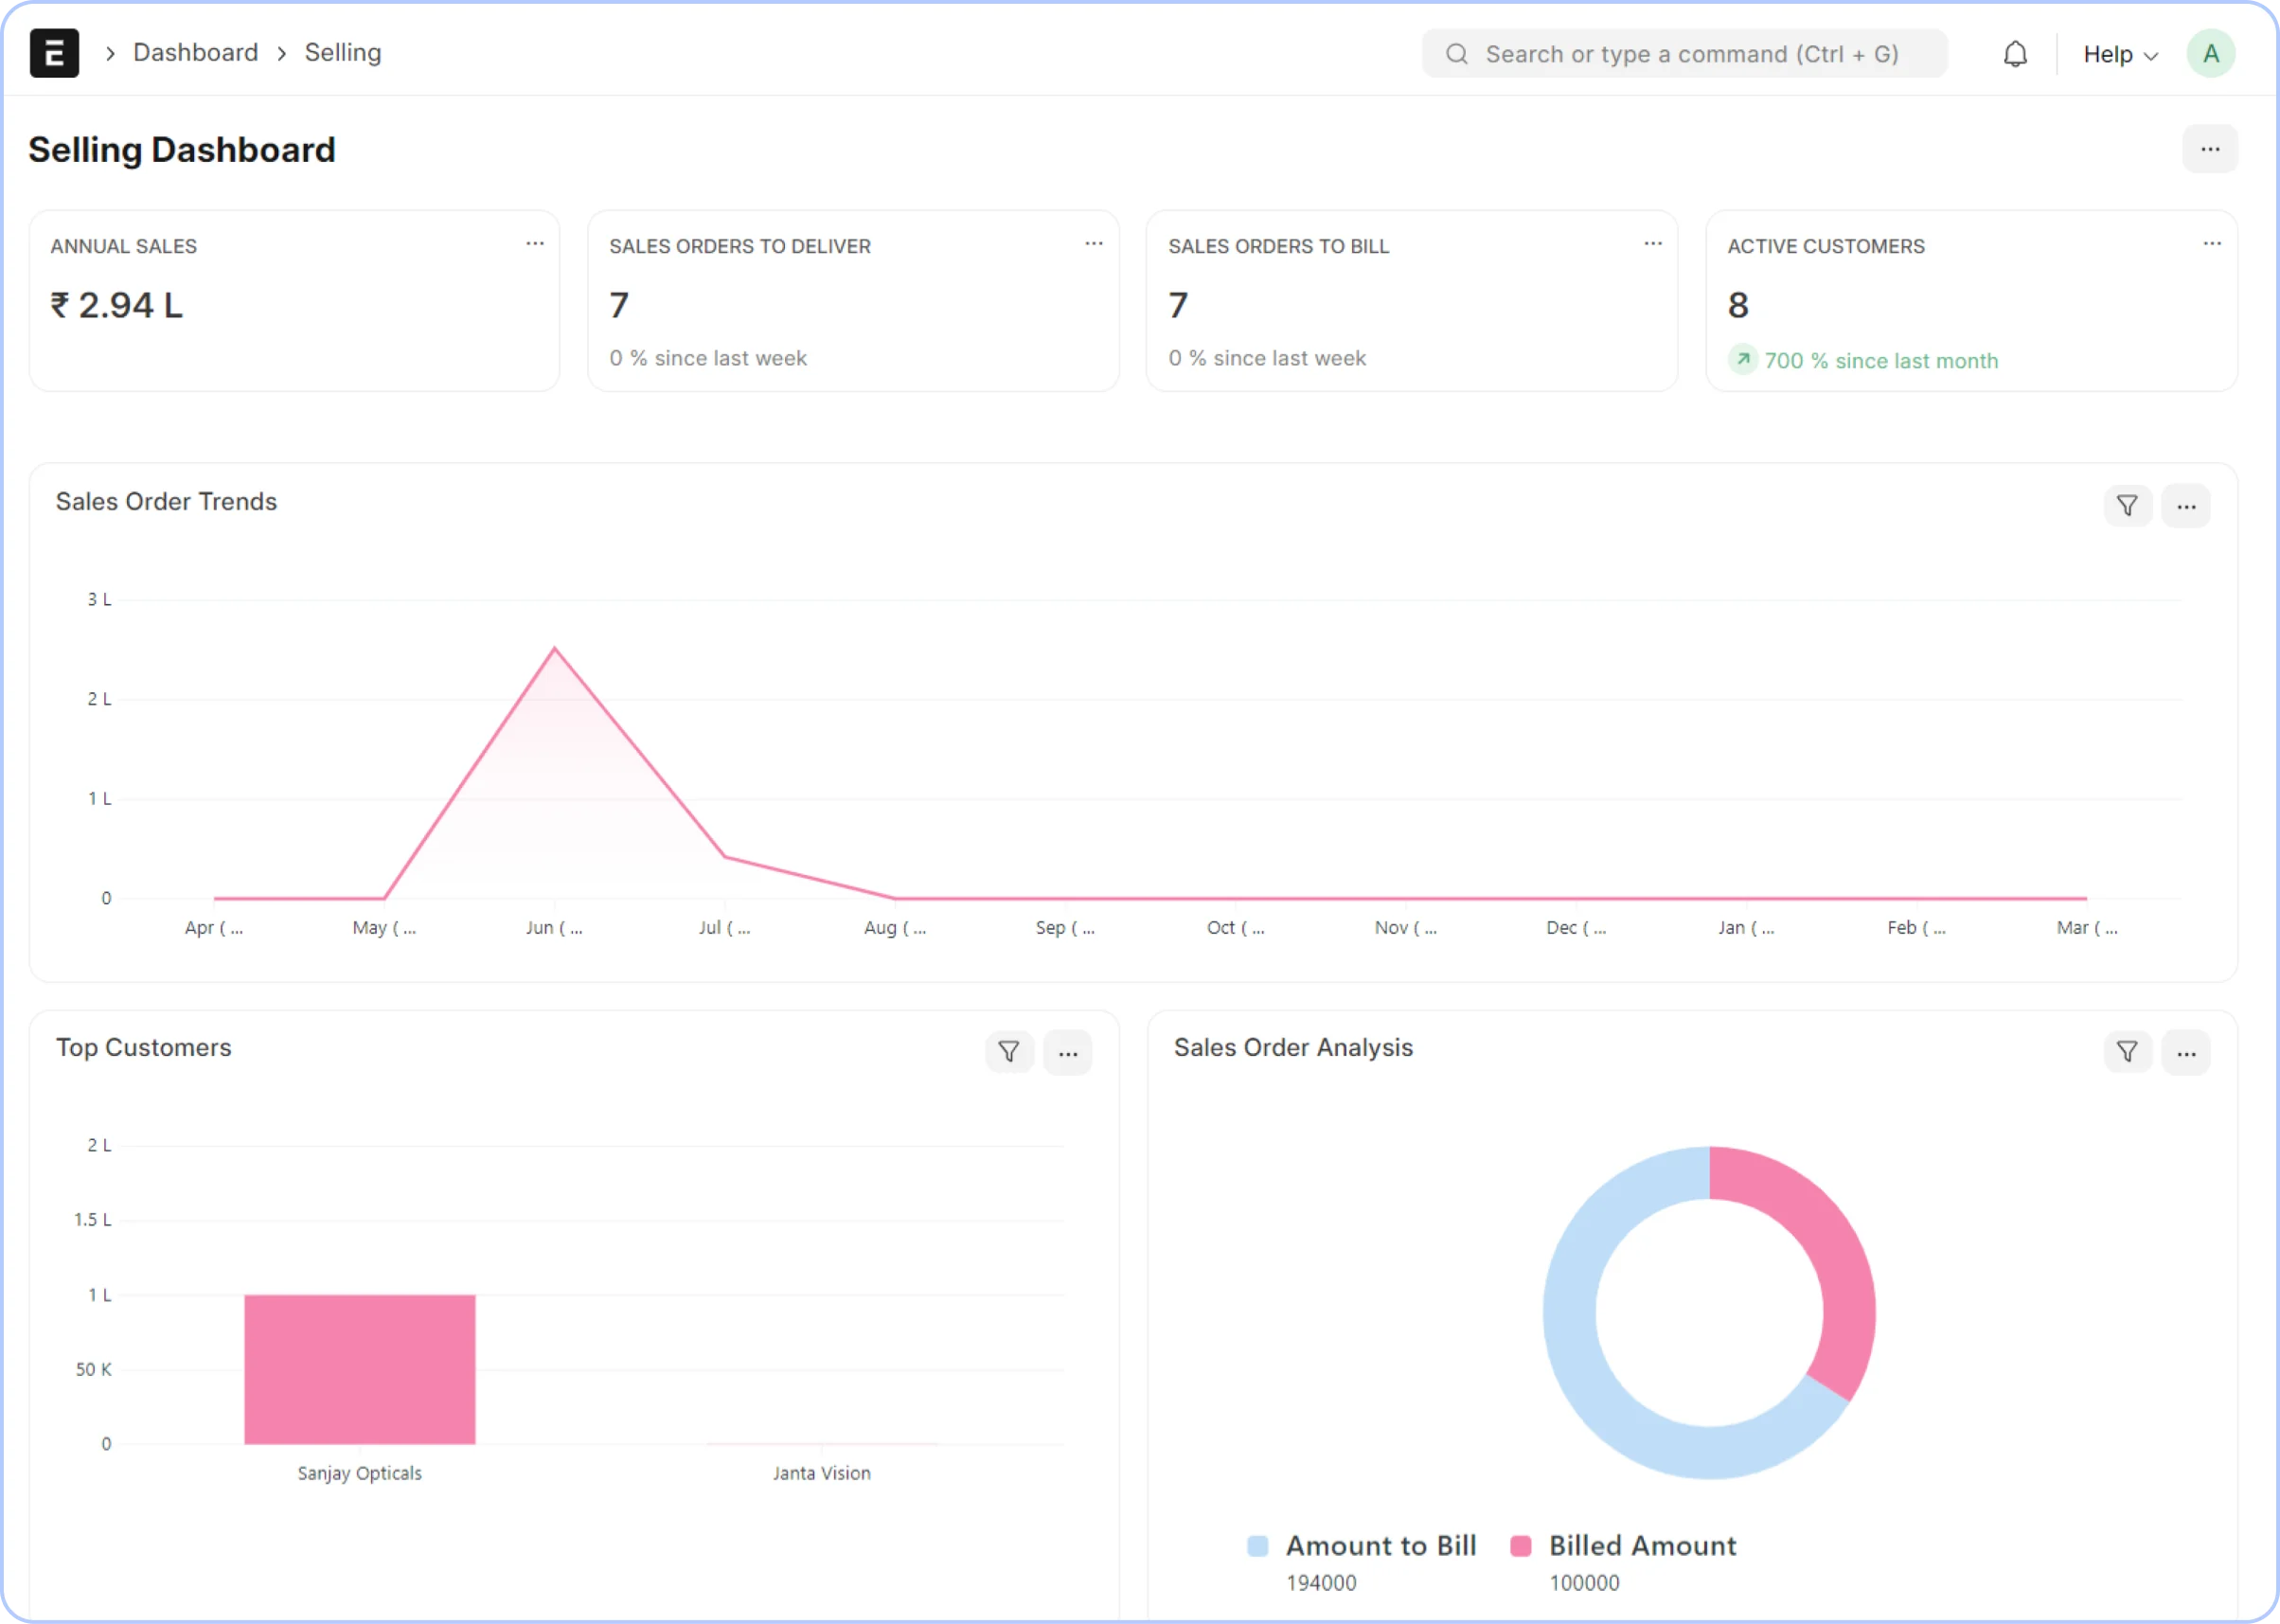Expand the Help dropdown

coord(2120,54)
